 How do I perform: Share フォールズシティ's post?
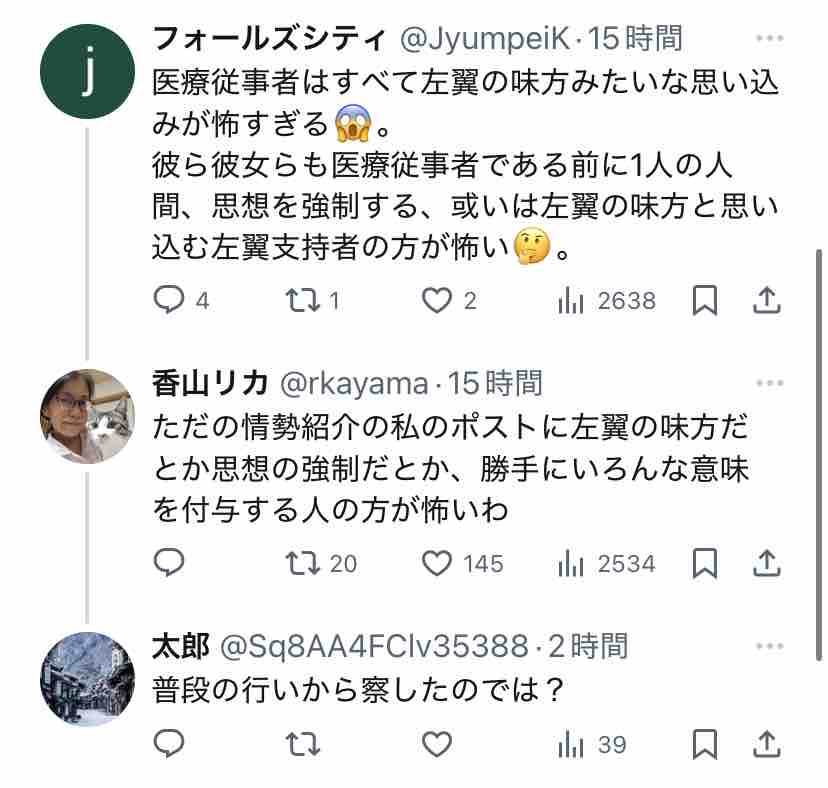coord(767,300)
